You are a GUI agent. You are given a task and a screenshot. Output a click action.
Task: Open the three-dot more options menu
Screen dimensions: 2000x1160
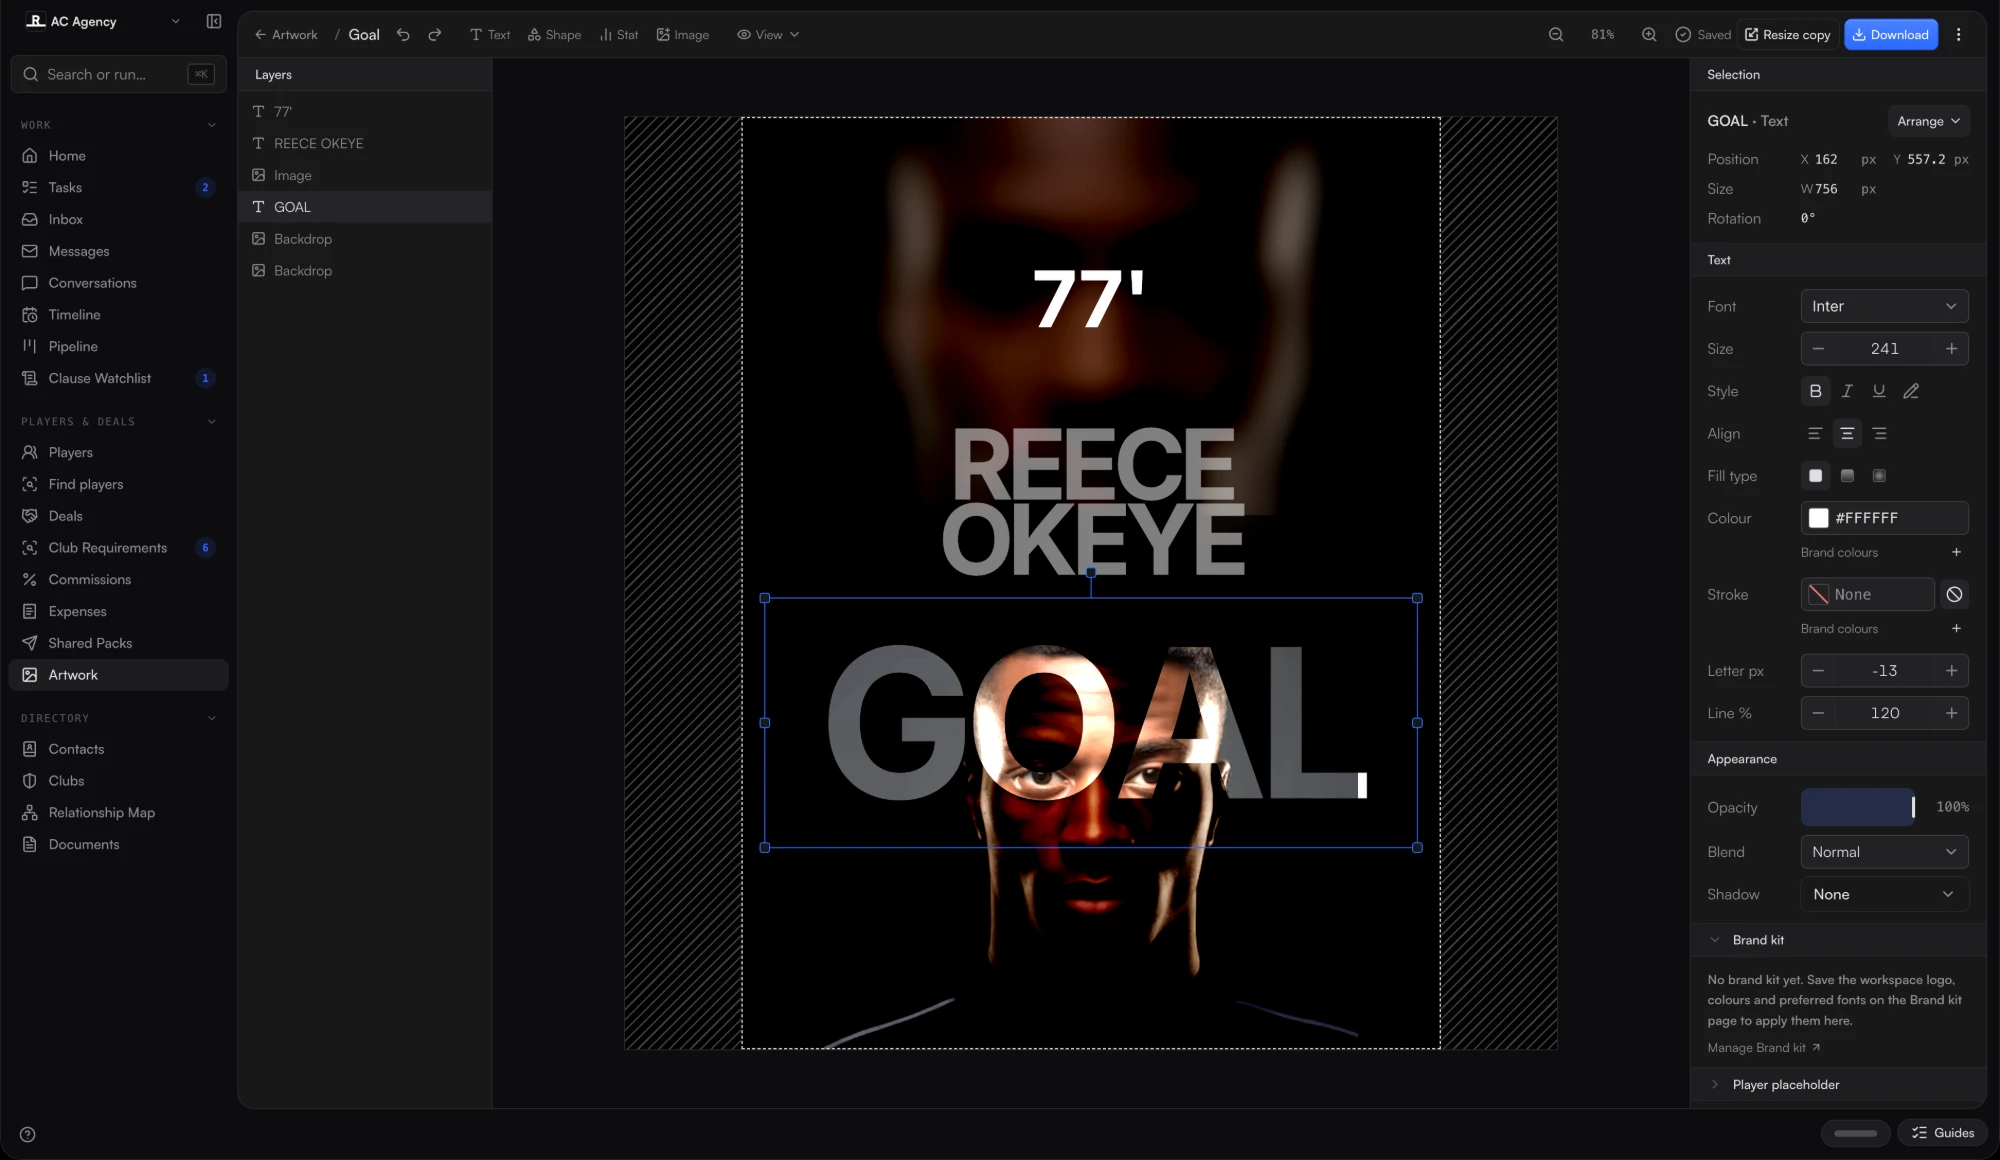click(1959, 34)
